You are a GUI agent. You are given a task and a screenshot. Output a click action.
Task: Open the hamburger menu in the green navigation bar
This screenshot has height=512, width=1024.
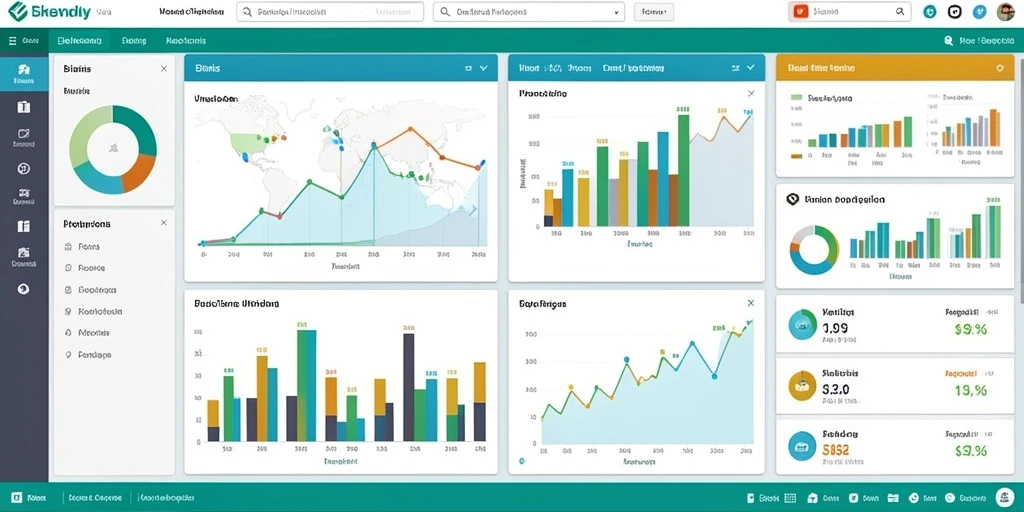point(12,40)
